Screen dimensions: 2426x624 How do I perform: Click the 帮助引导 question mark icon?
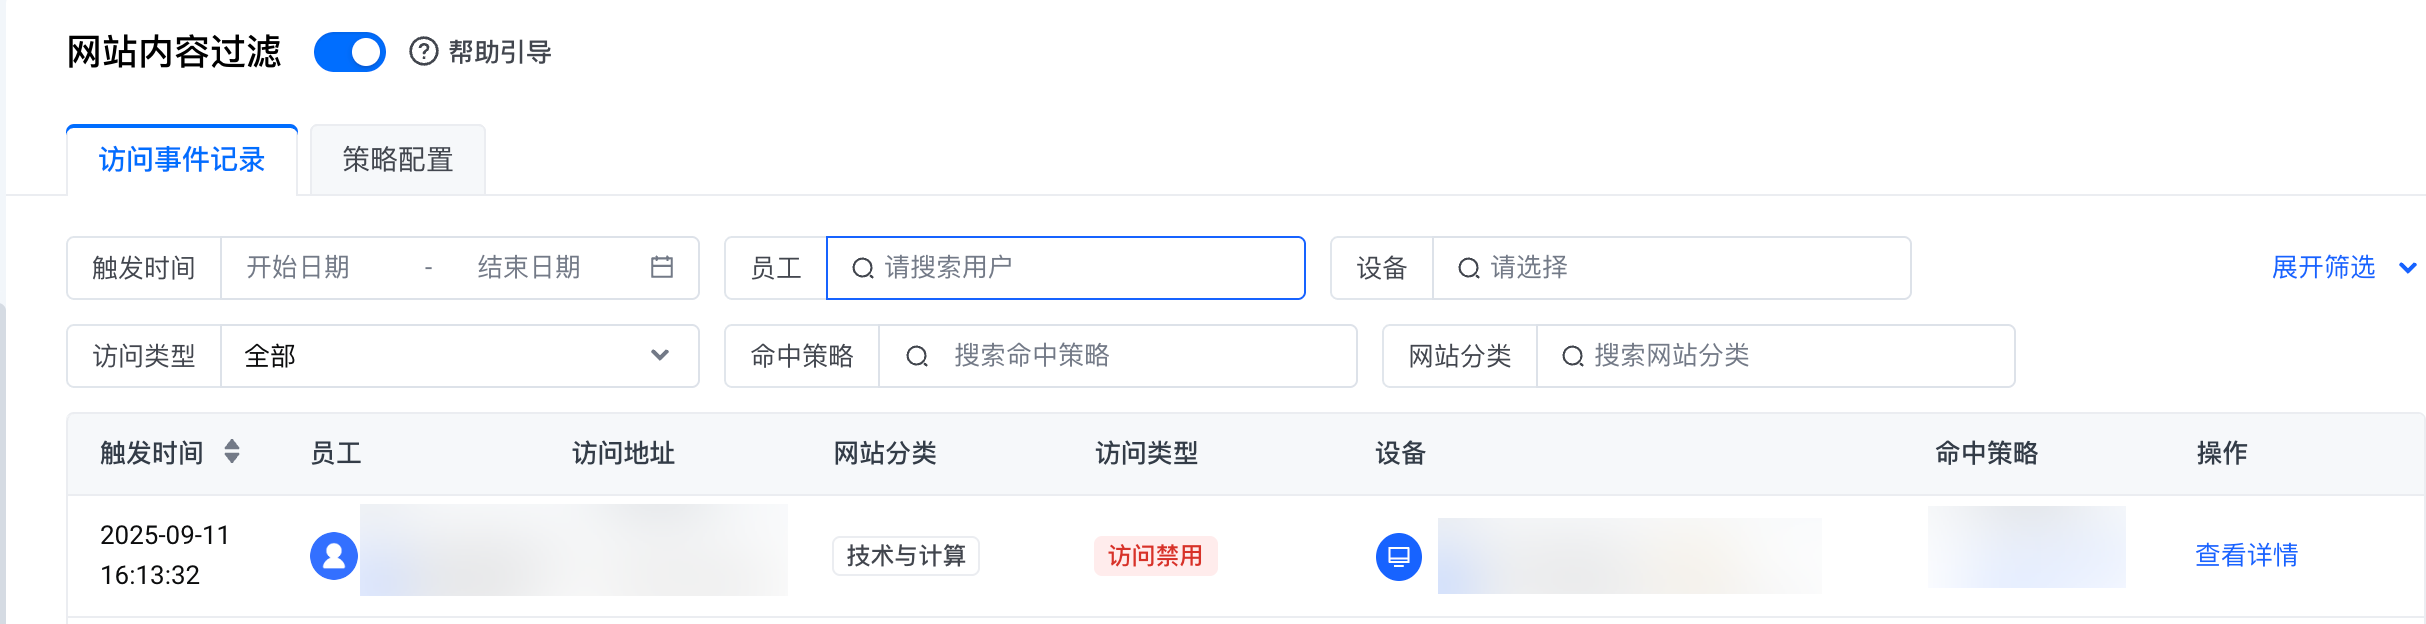tap(424, 52)
